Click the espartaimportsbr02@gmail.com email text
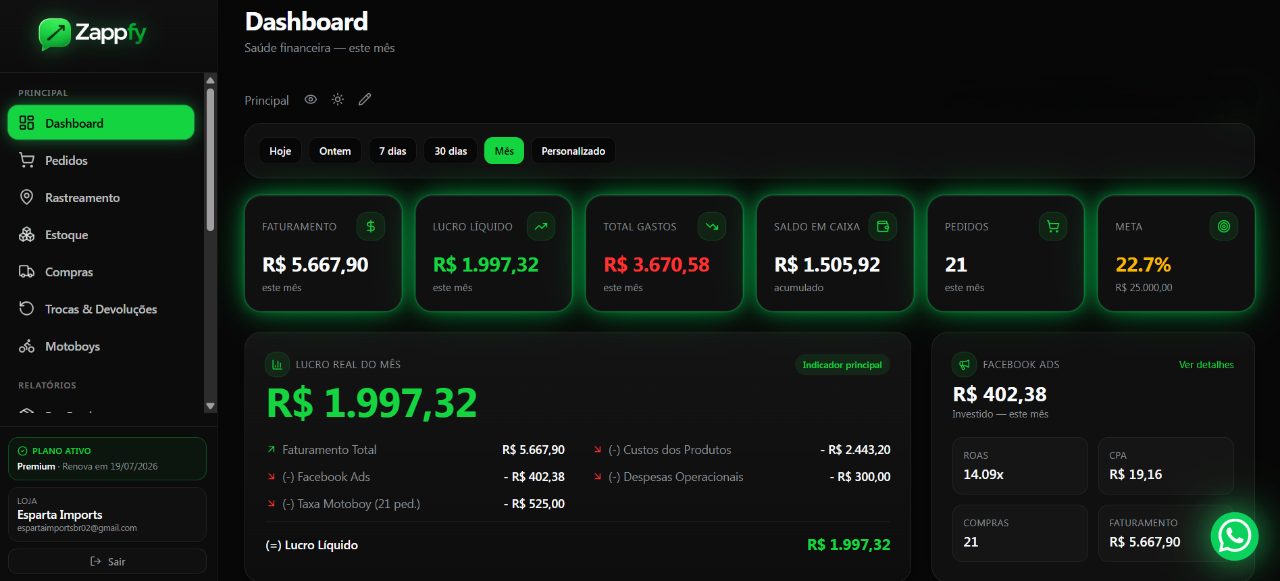 [77, 528]
